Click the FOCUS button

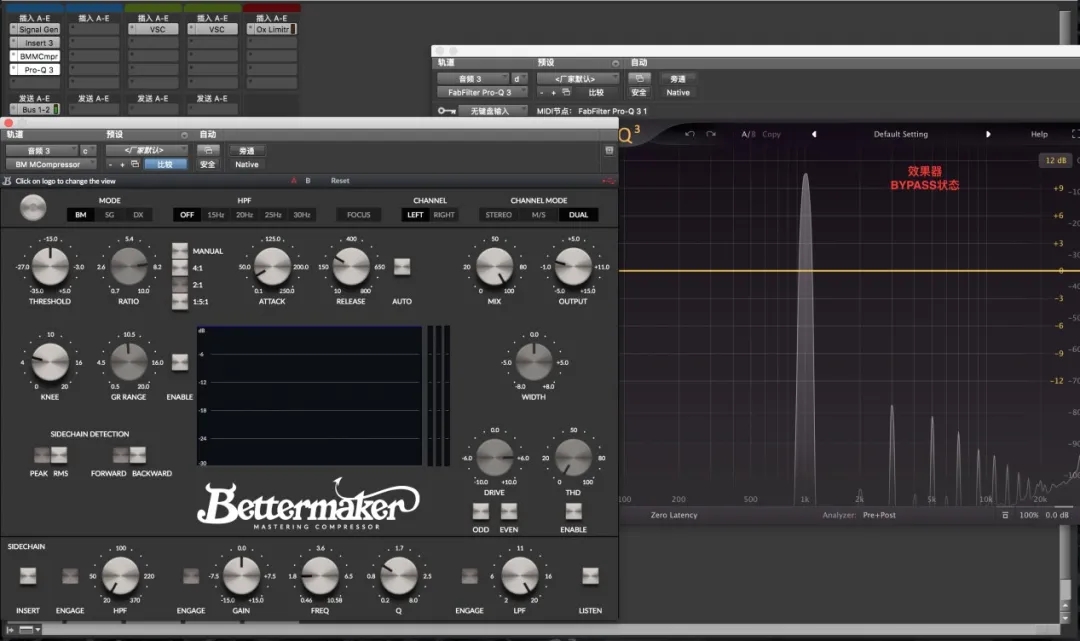coord(359,215)
